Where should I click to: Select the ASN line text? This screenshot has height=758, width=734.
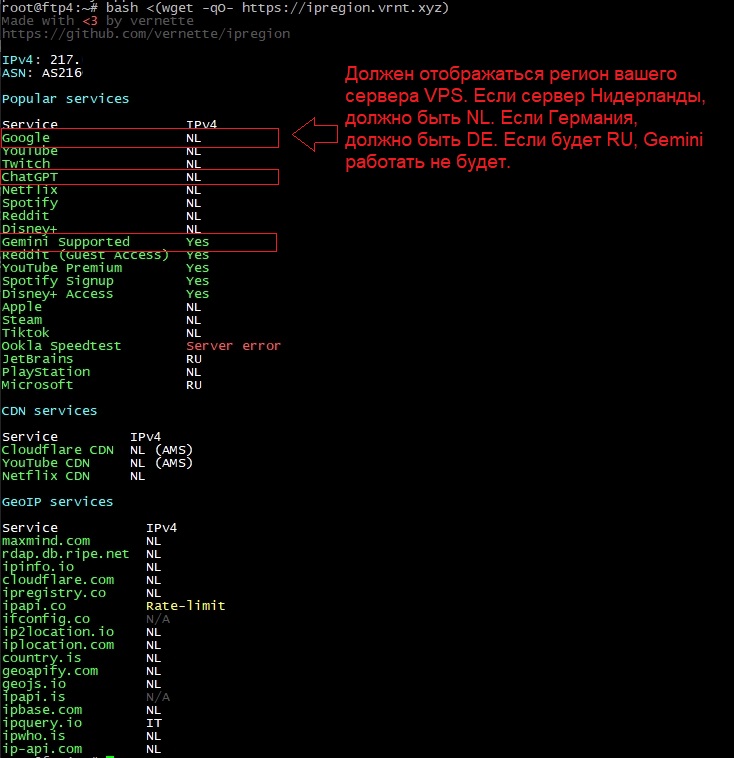[42, 73]
